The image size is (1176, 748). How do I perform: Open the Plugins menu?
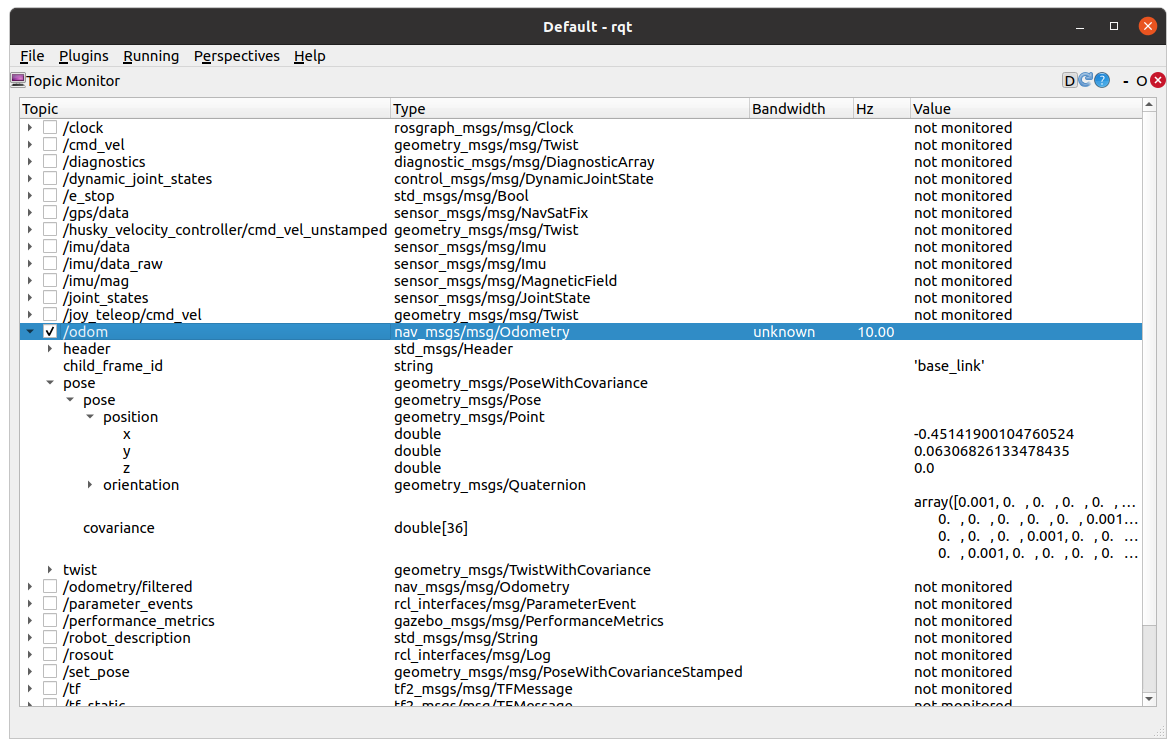tap(83, 56)
